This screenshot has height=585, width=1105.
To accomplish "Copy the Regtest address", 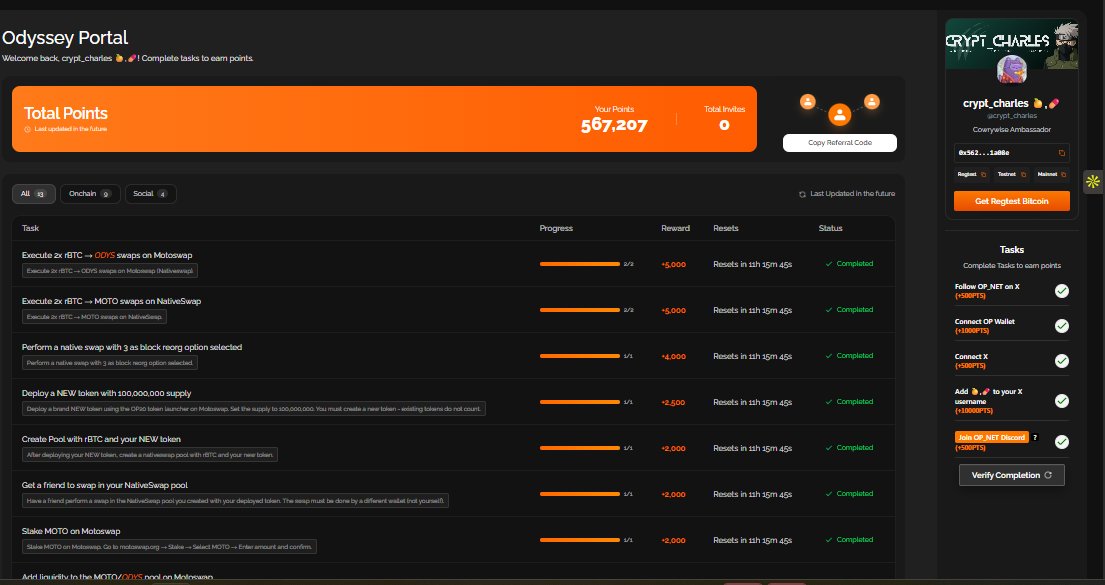I will tap(984, 175).
